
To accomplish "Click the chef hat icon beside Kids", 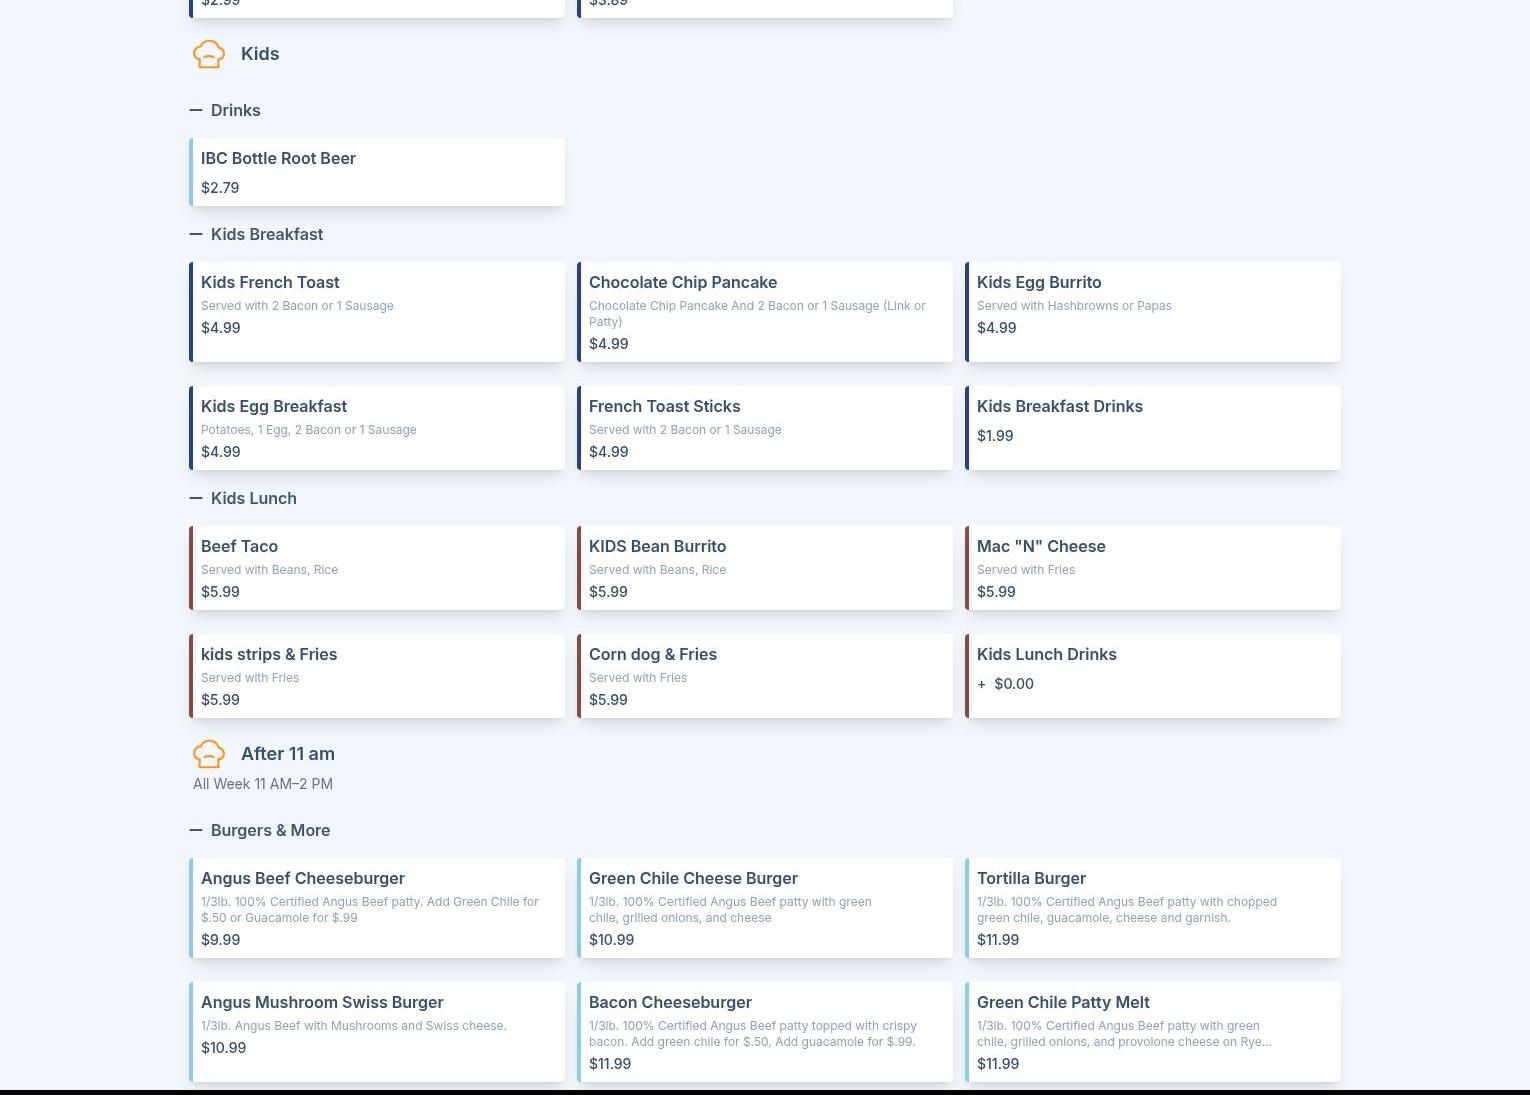I will point(209,54).
